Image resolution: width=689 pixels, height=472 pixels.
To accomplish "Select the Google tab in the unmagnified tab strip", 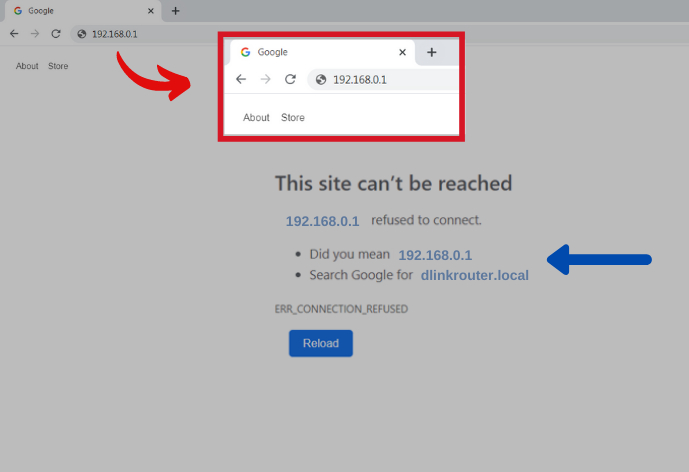I will [x=83, y=11].
